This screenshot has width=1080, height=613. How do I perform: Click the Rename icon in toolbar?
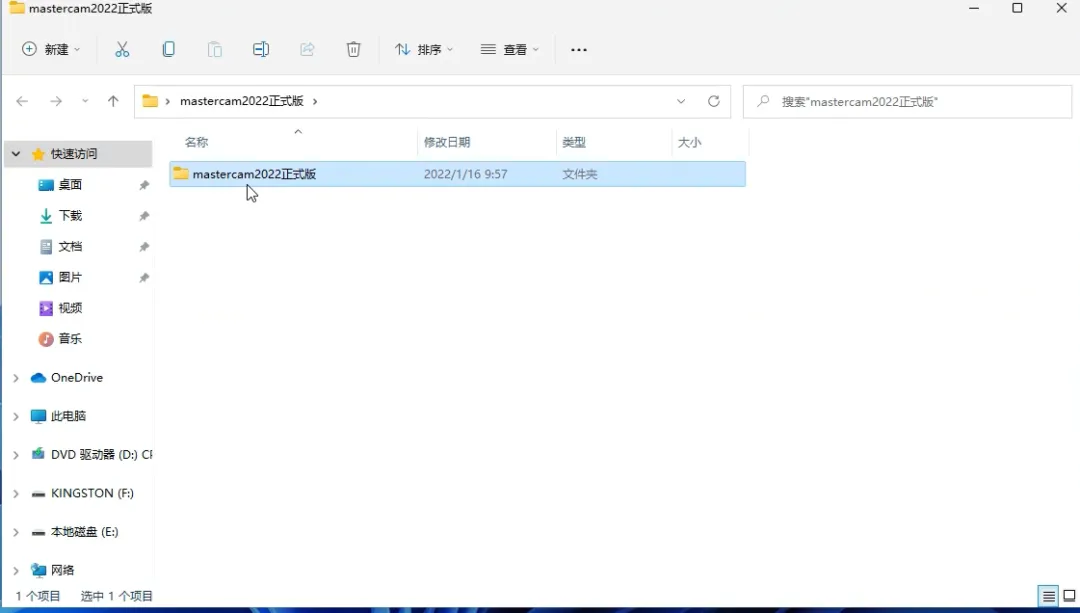pyautogui.click(x=260, y=50)
